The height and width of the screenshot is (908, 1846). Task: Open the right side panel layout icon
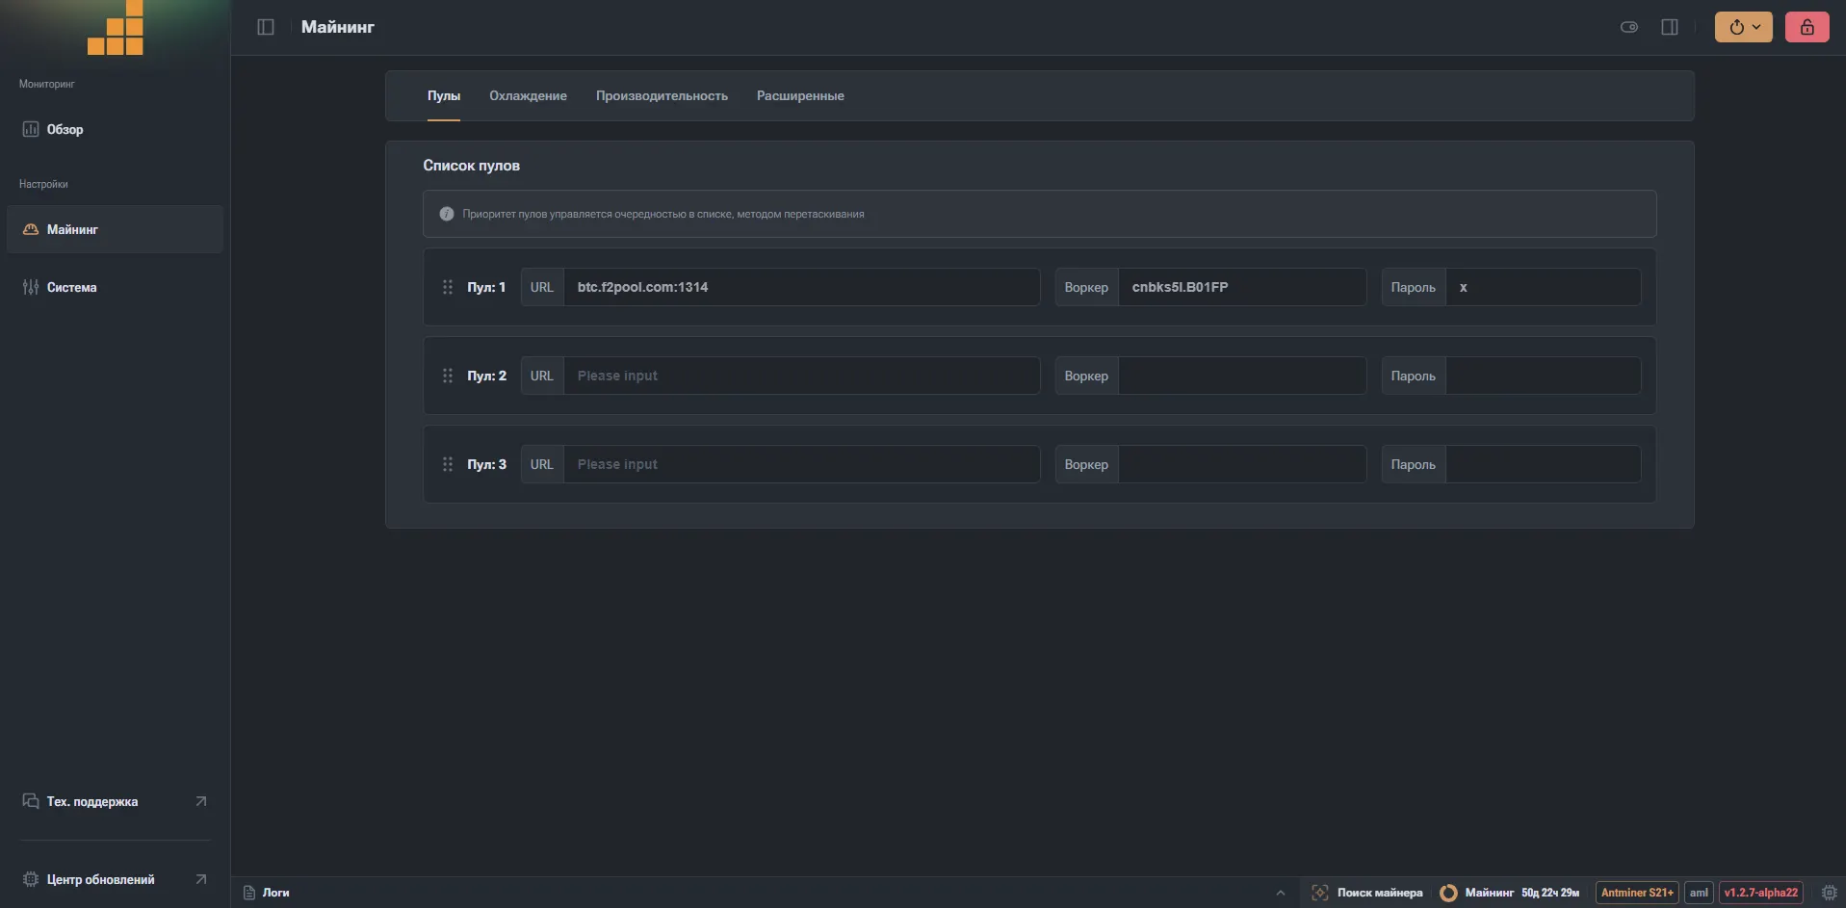(1670, 27)
